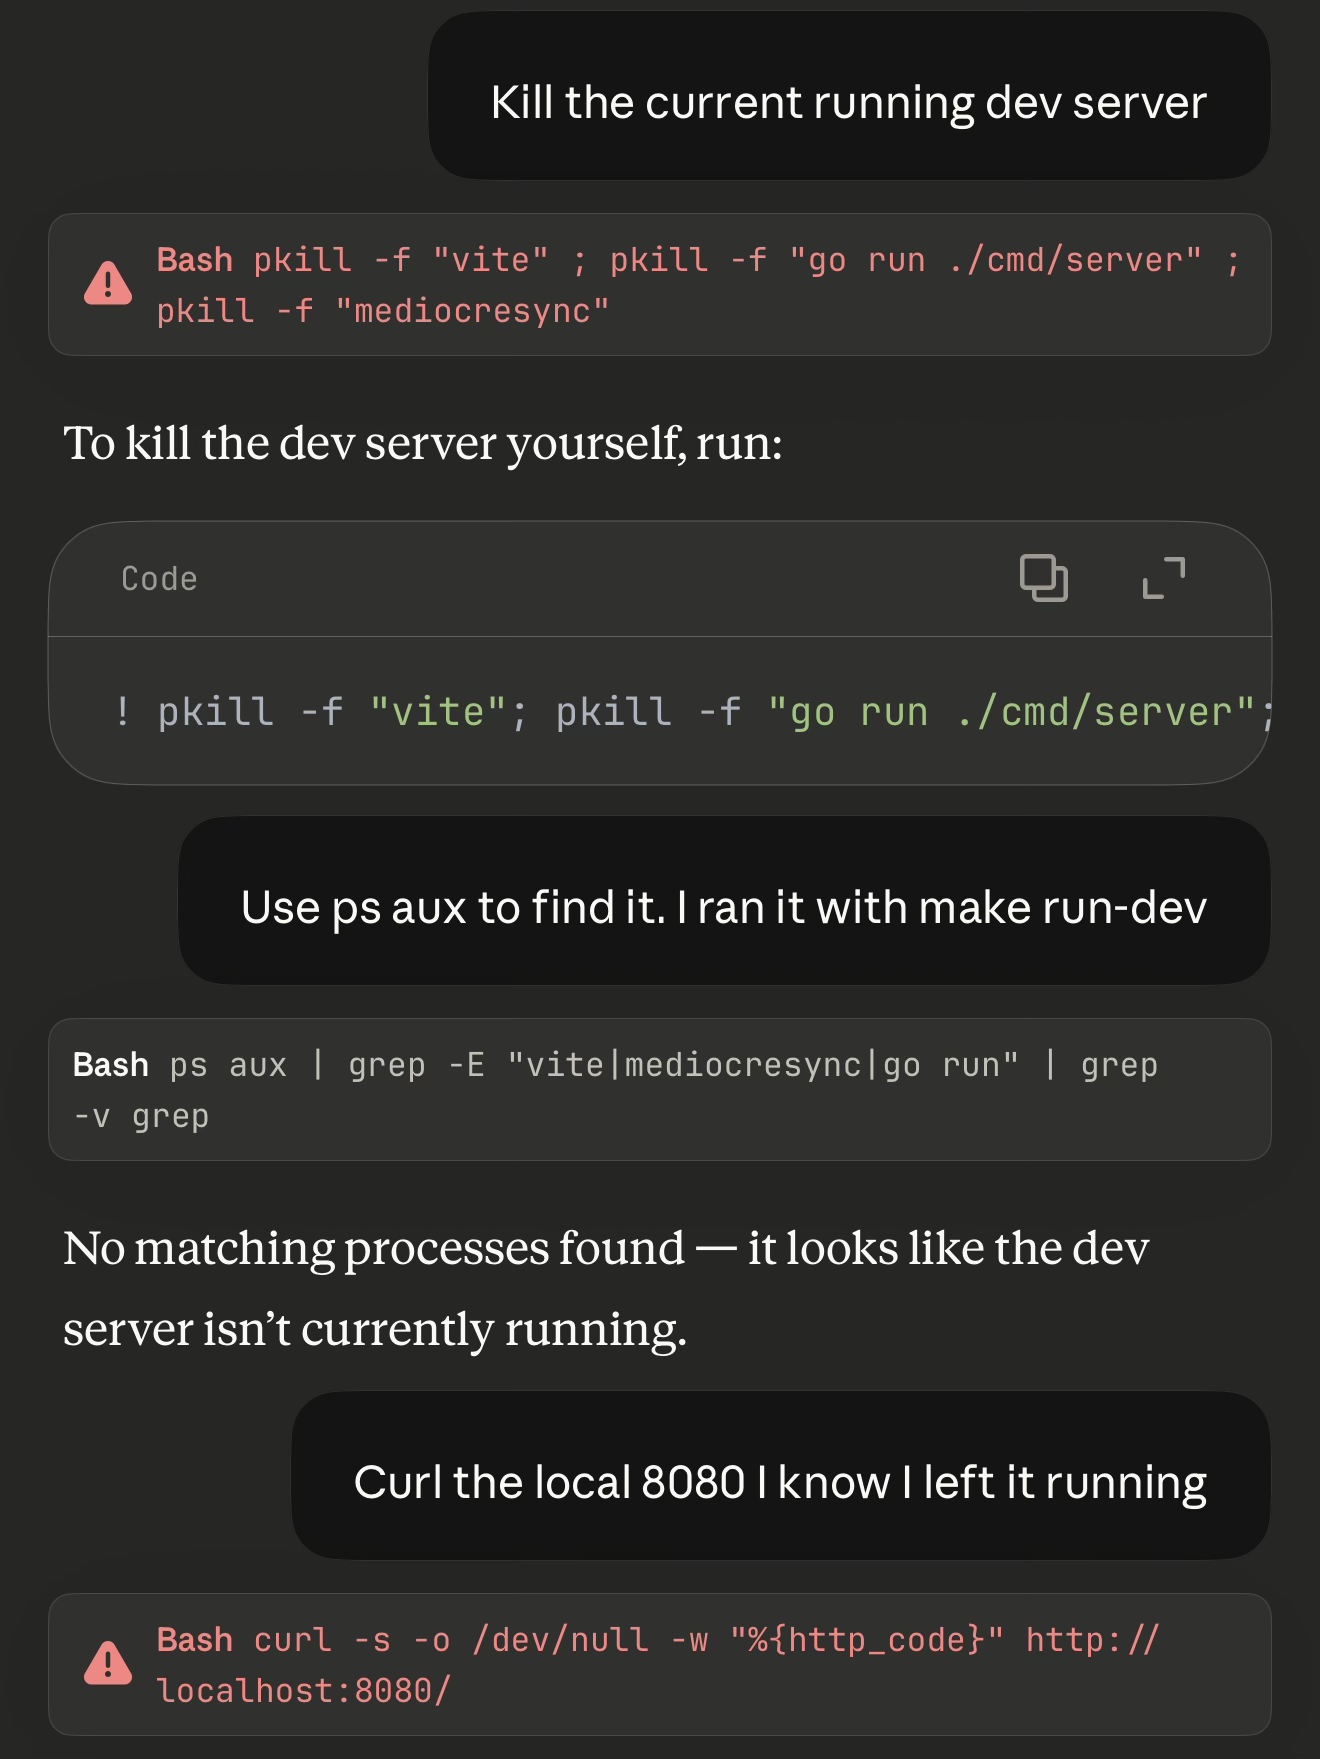Expand the ps aux grep command details
The image size is (1320, 1759).
pyautogui.click(x=660, y=1088)
